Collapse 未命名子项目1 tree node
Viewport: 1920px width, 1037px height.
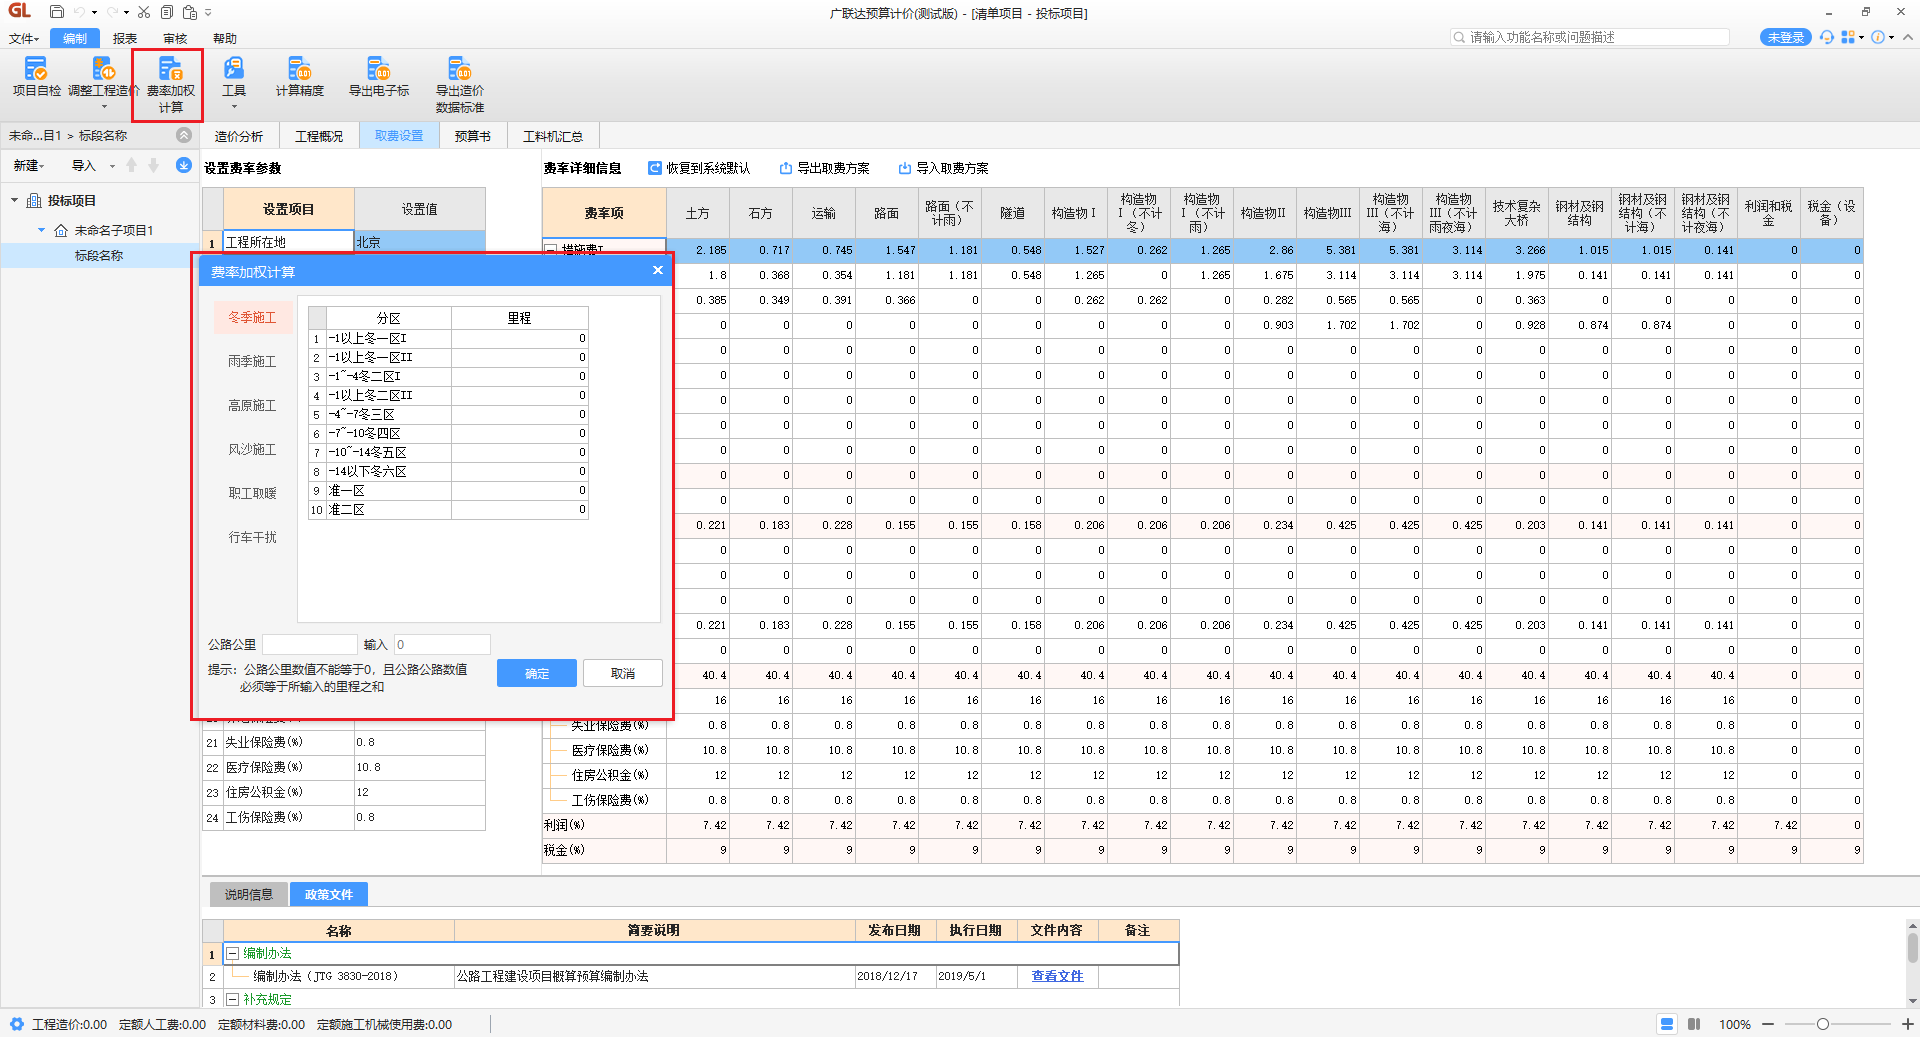coord(42,230)
